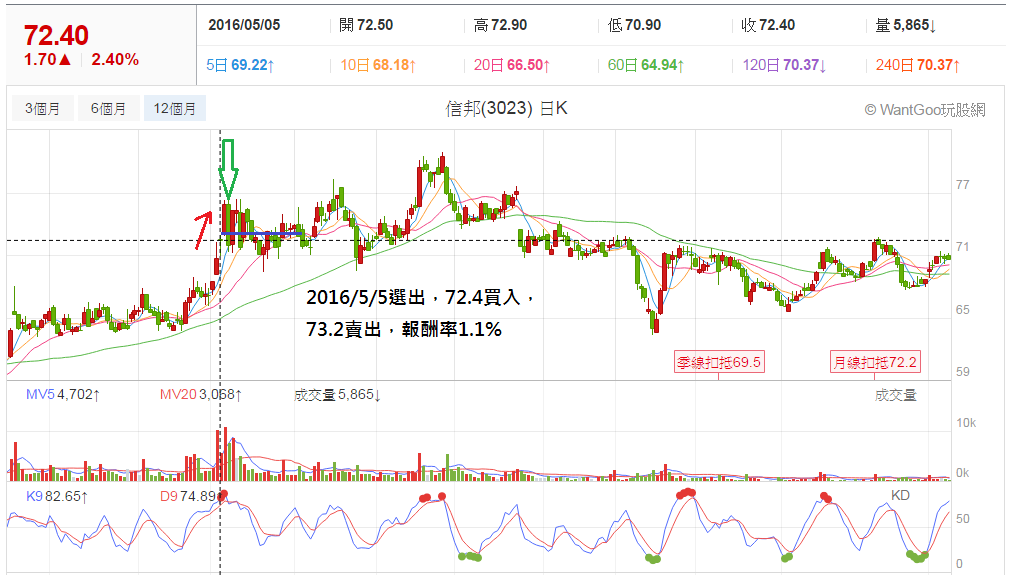Click the blue horizontal support line
This screenshot has height=575, width=1010.
click(262, 233)
